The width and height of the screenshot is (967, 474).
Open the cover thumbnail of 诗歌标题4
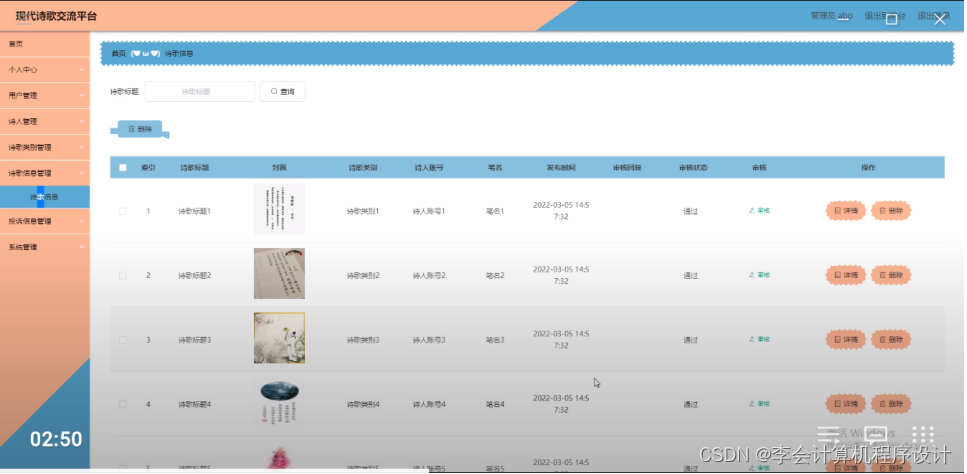click(279, 402)
